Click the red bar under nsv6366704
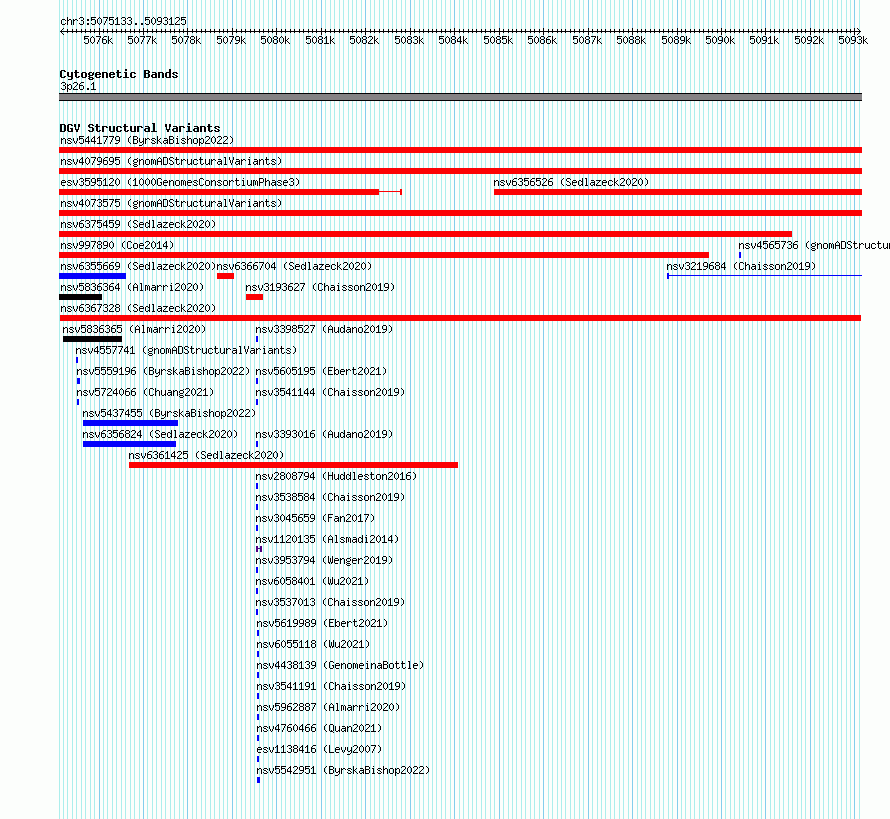This screenshot has width=890, height=819. pos(225,276)
